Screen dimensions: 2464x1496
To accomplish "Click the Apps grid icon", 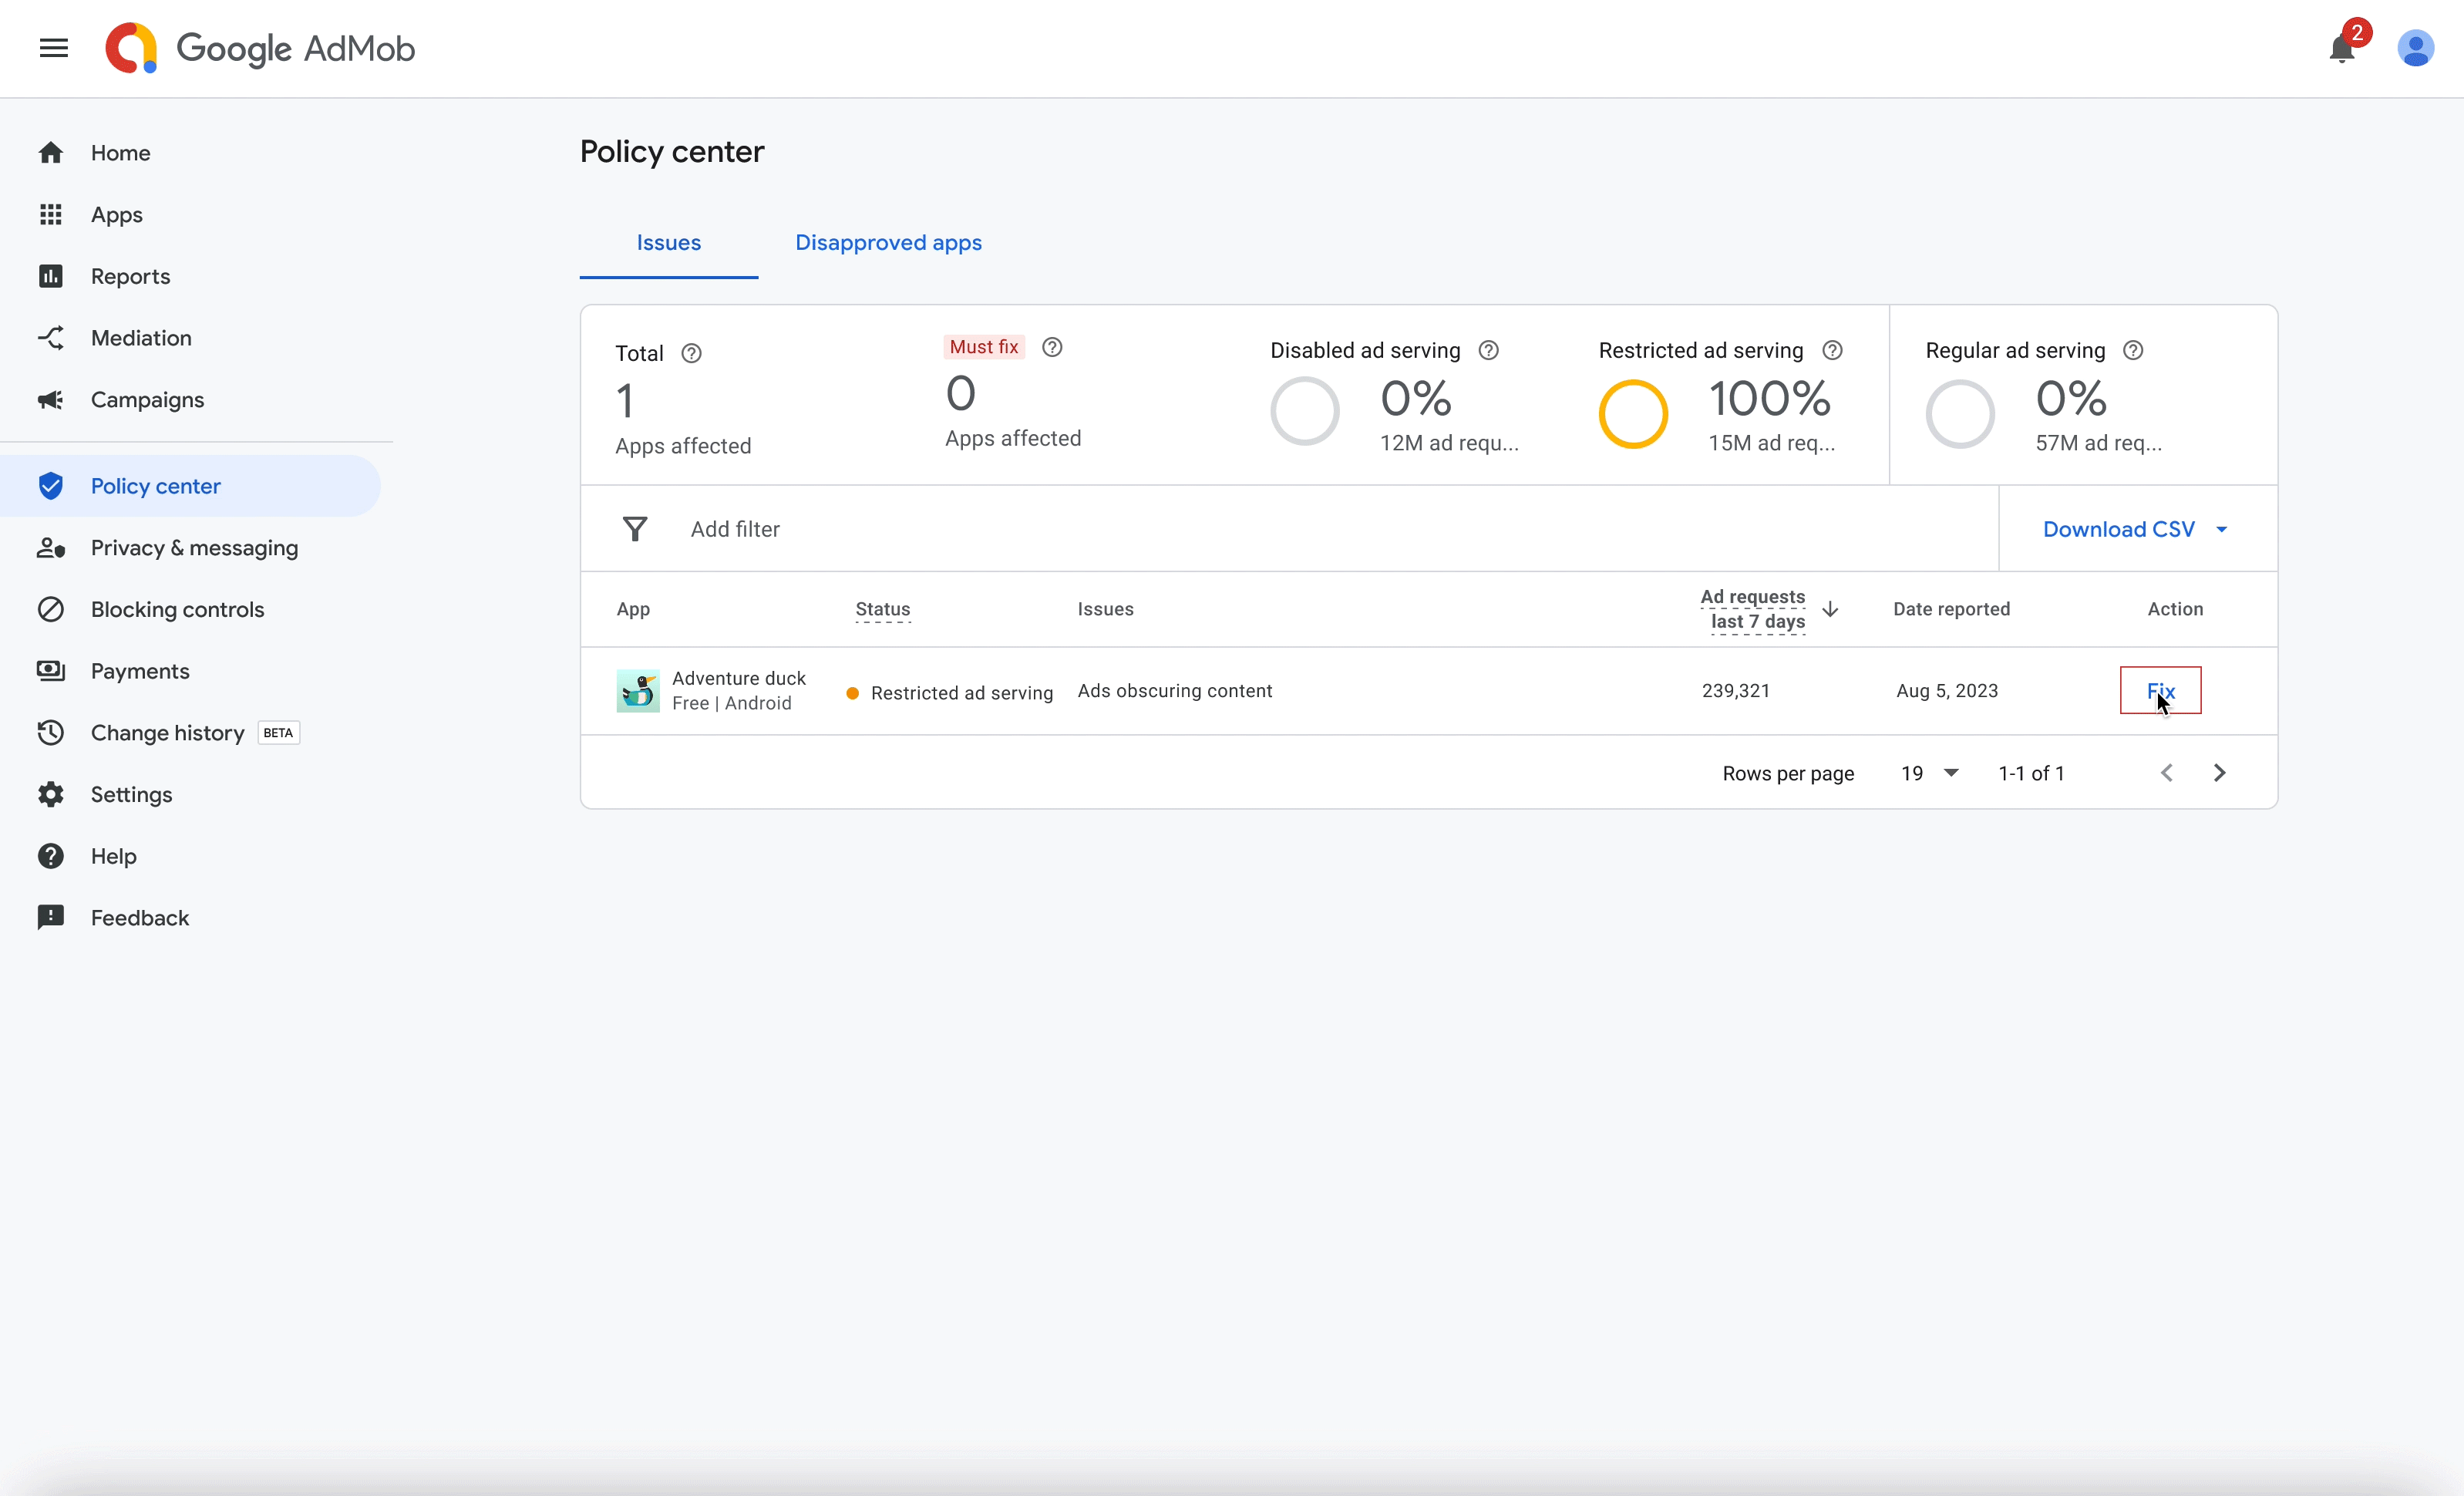I will tap(51, 215).
